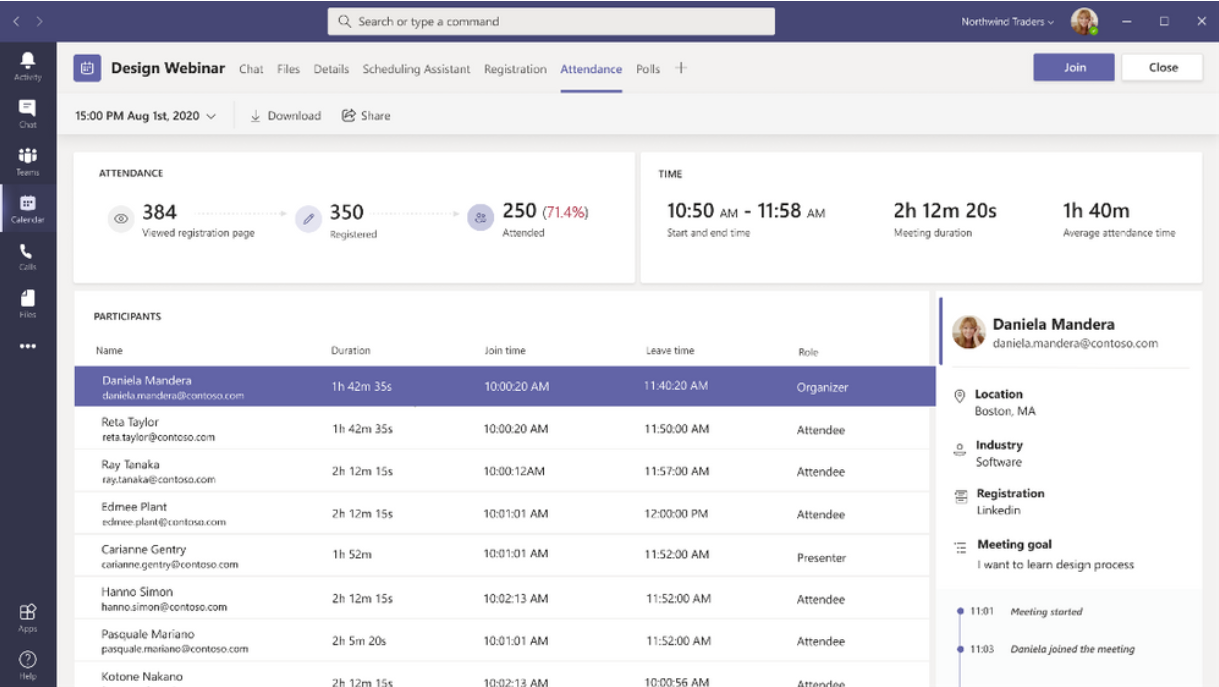Open Chat from the left sidebar
The image size is (1219, 687).
tap(28, 113)
